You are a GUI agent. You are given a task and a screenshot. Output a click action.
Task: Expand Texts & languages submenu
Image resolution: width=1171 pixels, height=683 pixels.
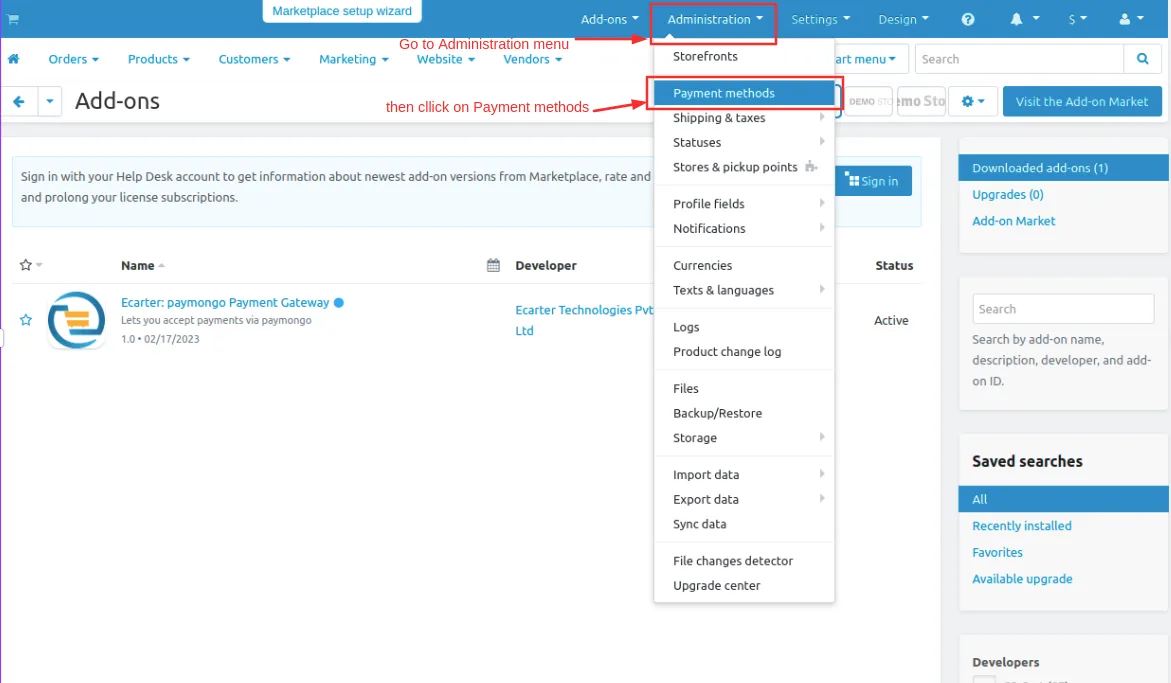click(744, 290)
